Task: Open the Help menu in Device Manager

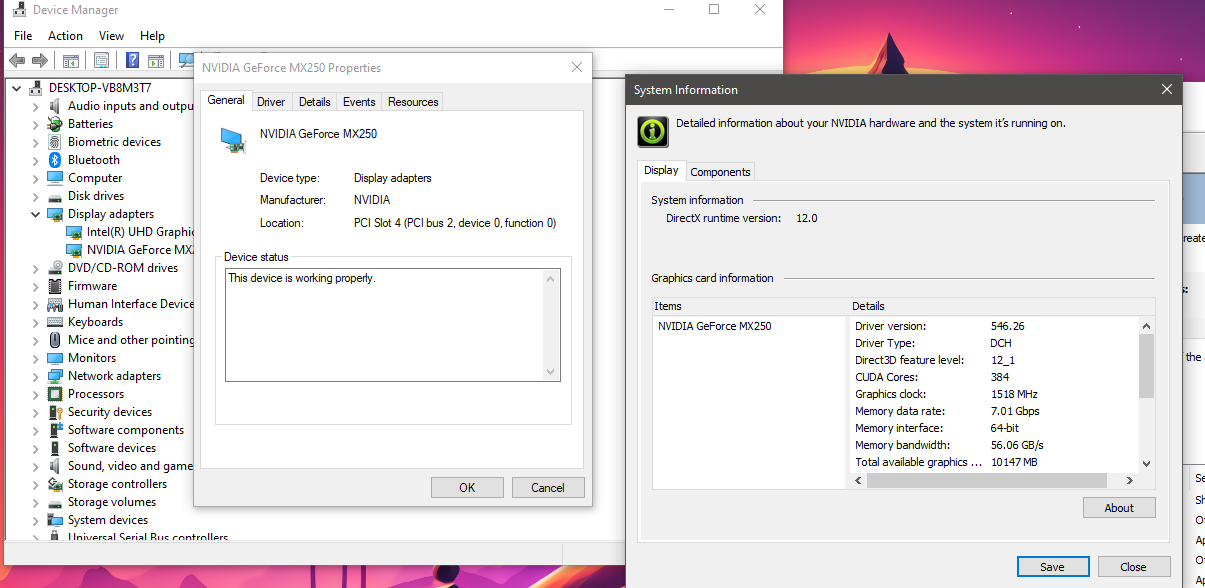Action: pos(153,36)
